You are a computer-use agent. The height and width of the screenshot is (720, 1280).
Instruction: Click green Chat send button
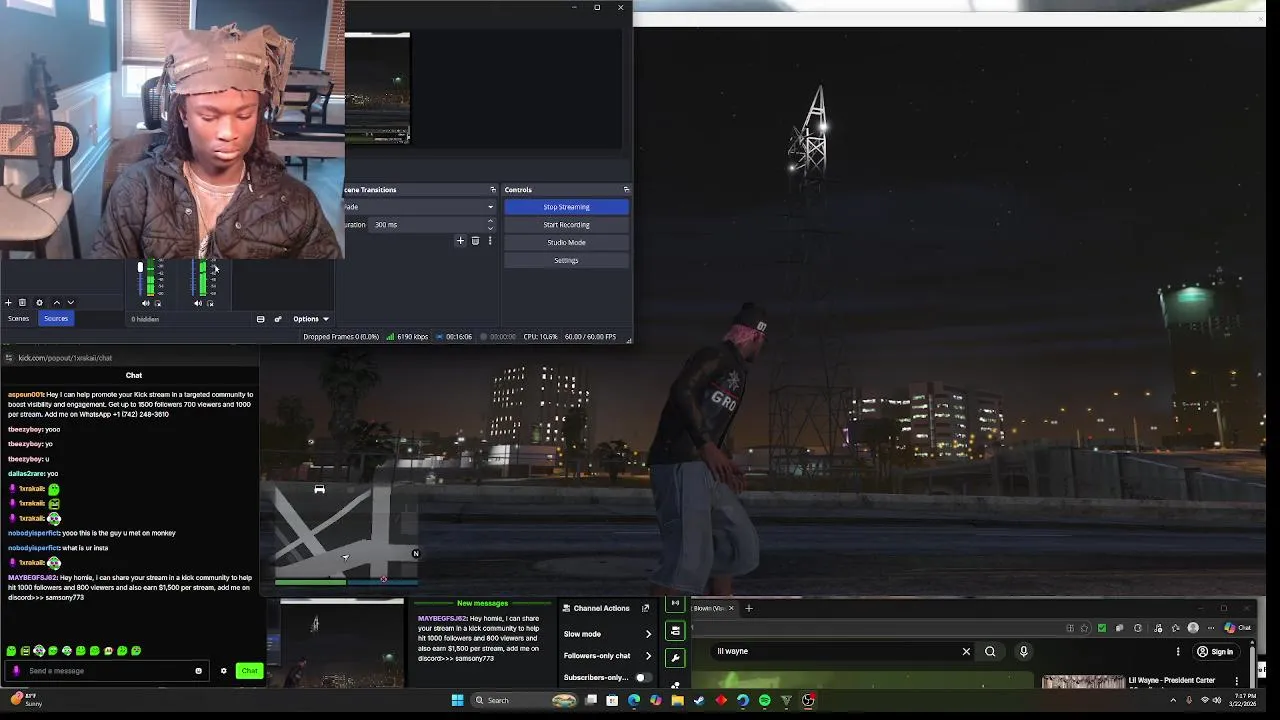tap(249, 671)
